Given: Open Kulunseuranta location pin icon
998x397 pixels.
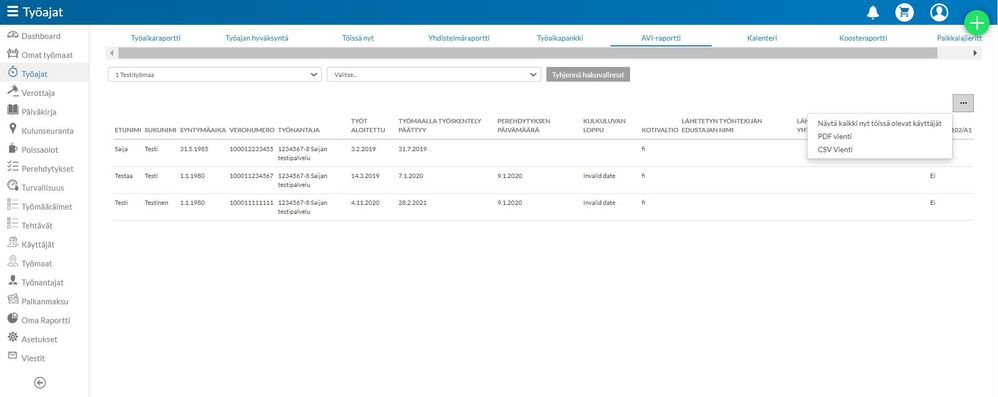Looking at the screenshot, I should tap(13, 130).
